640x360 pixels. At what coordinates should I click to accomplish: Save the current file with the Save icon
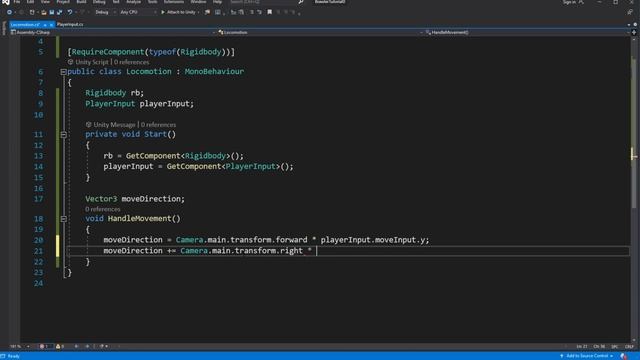(52, 12)
